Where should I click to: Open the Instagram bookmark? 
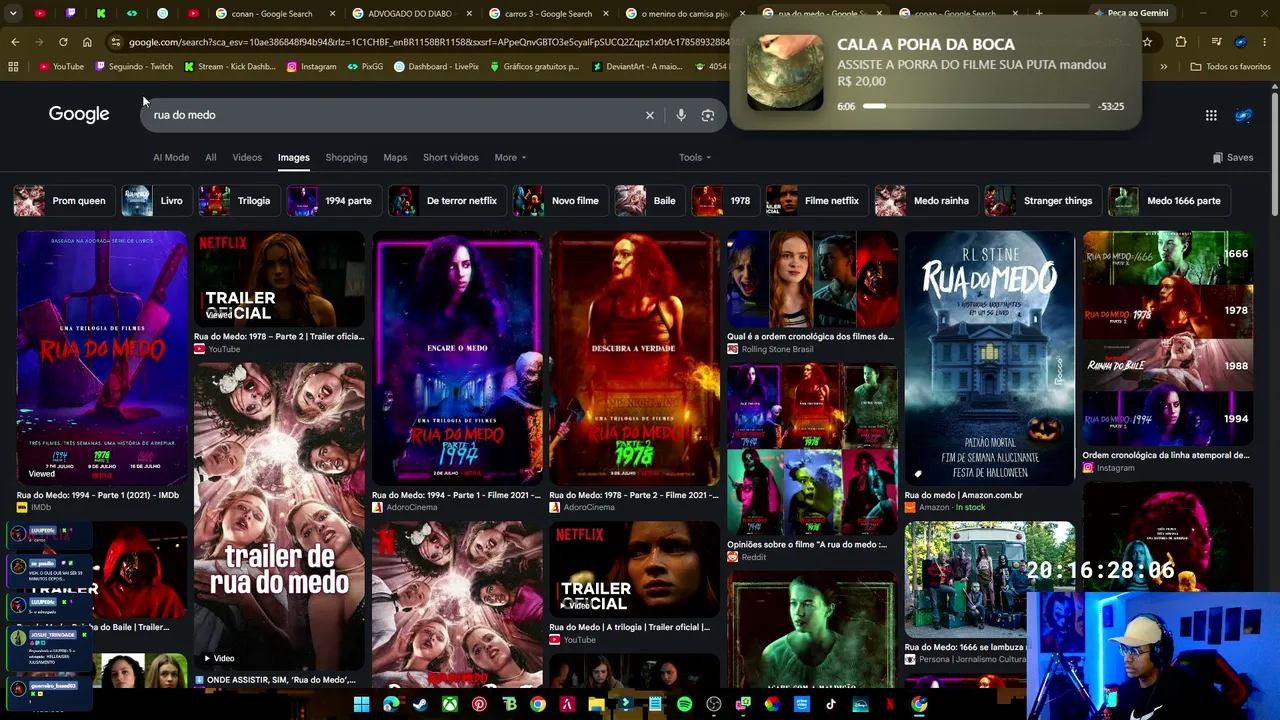coord(311,66)
